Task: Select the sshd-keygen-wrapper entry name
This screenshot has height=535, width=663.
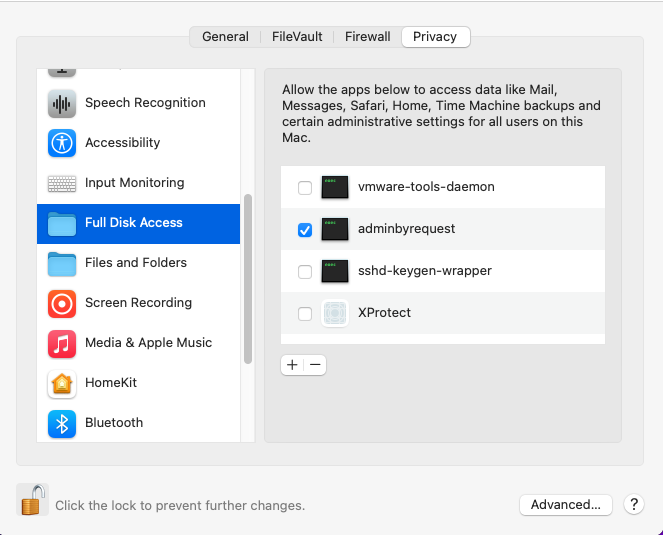Action: pos(425,271)
